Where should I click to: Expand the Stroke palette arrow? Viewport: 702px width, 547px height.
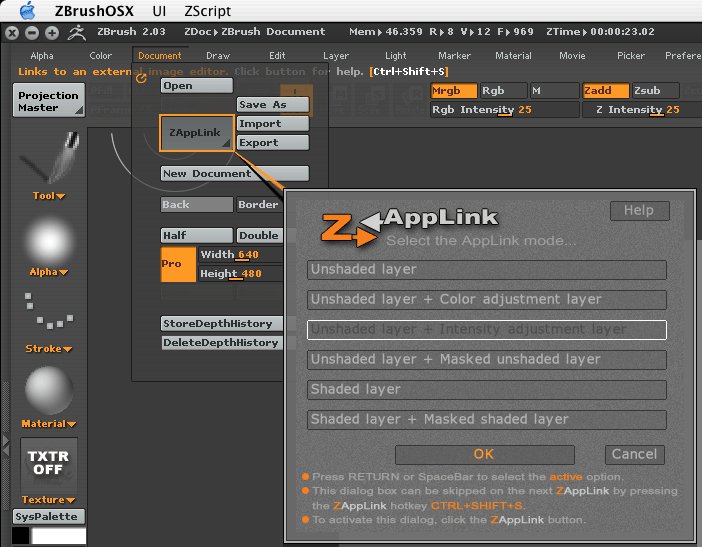(x=67, y=350)
